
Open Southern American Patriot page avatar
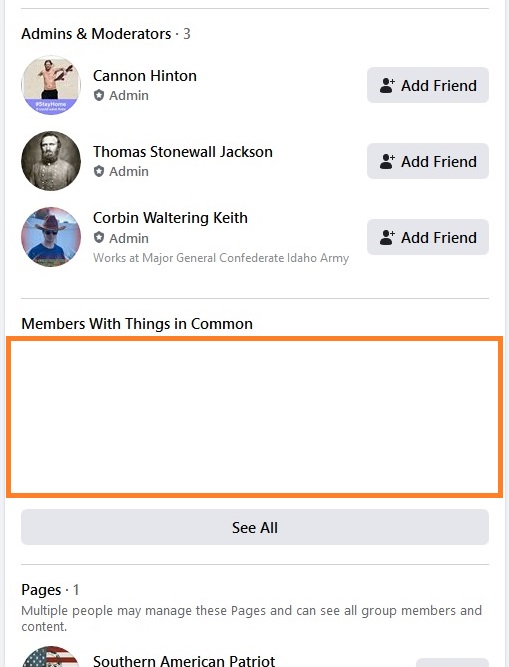click(51, 656)
